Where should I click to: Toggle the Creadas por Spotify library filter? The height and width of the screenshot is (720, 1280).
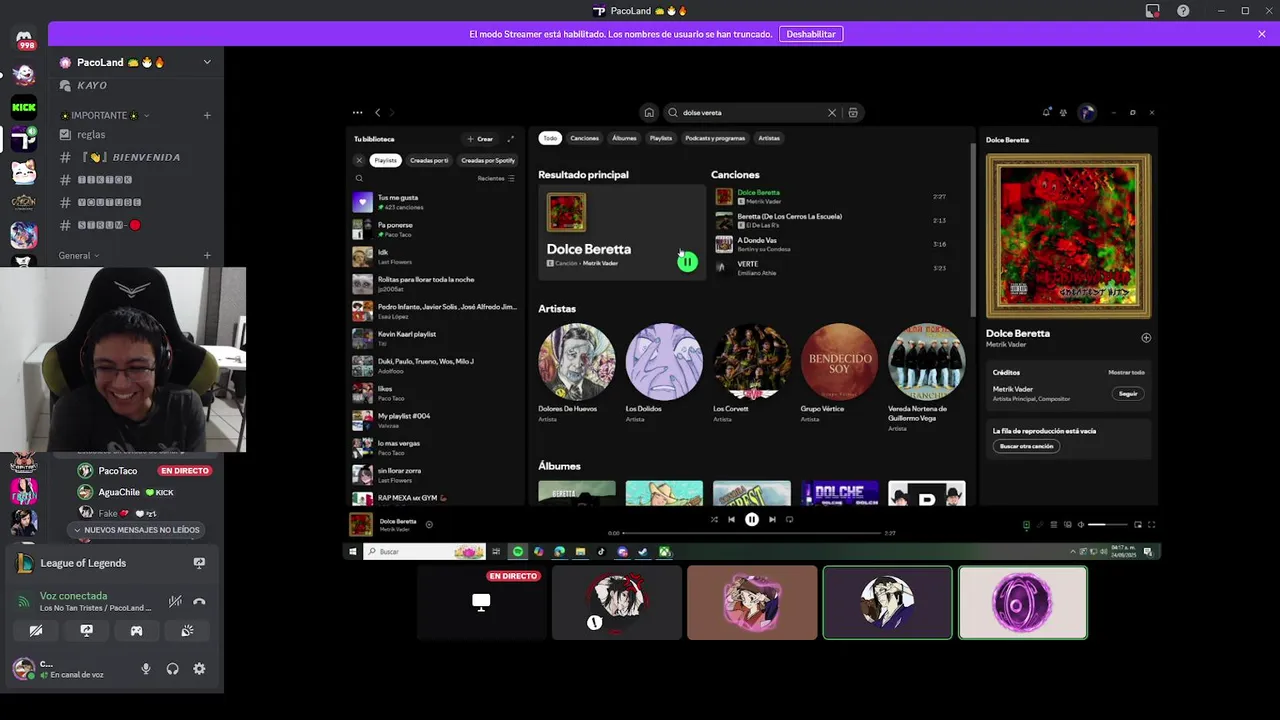pyautogui.click(x=488, y=160)
